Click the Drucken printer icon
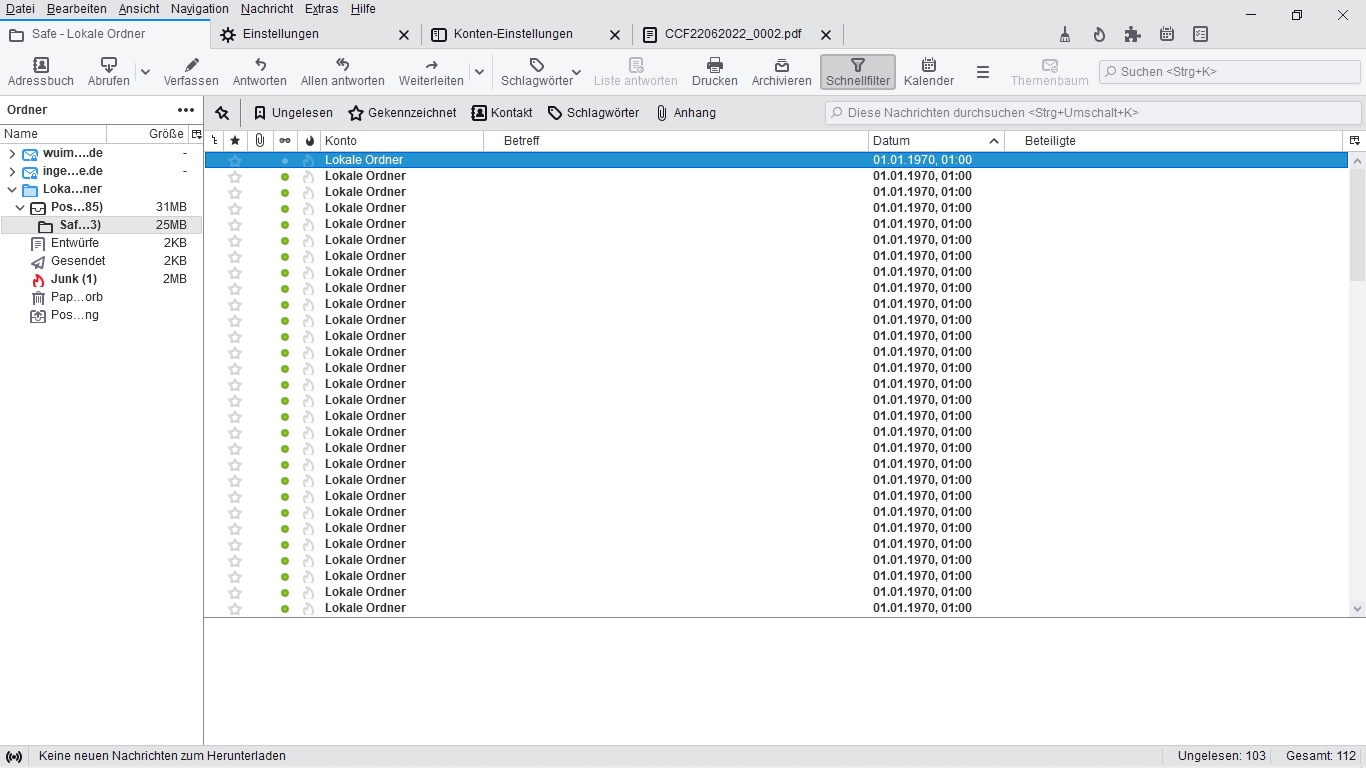1366x768 pixels. [714, 65]
